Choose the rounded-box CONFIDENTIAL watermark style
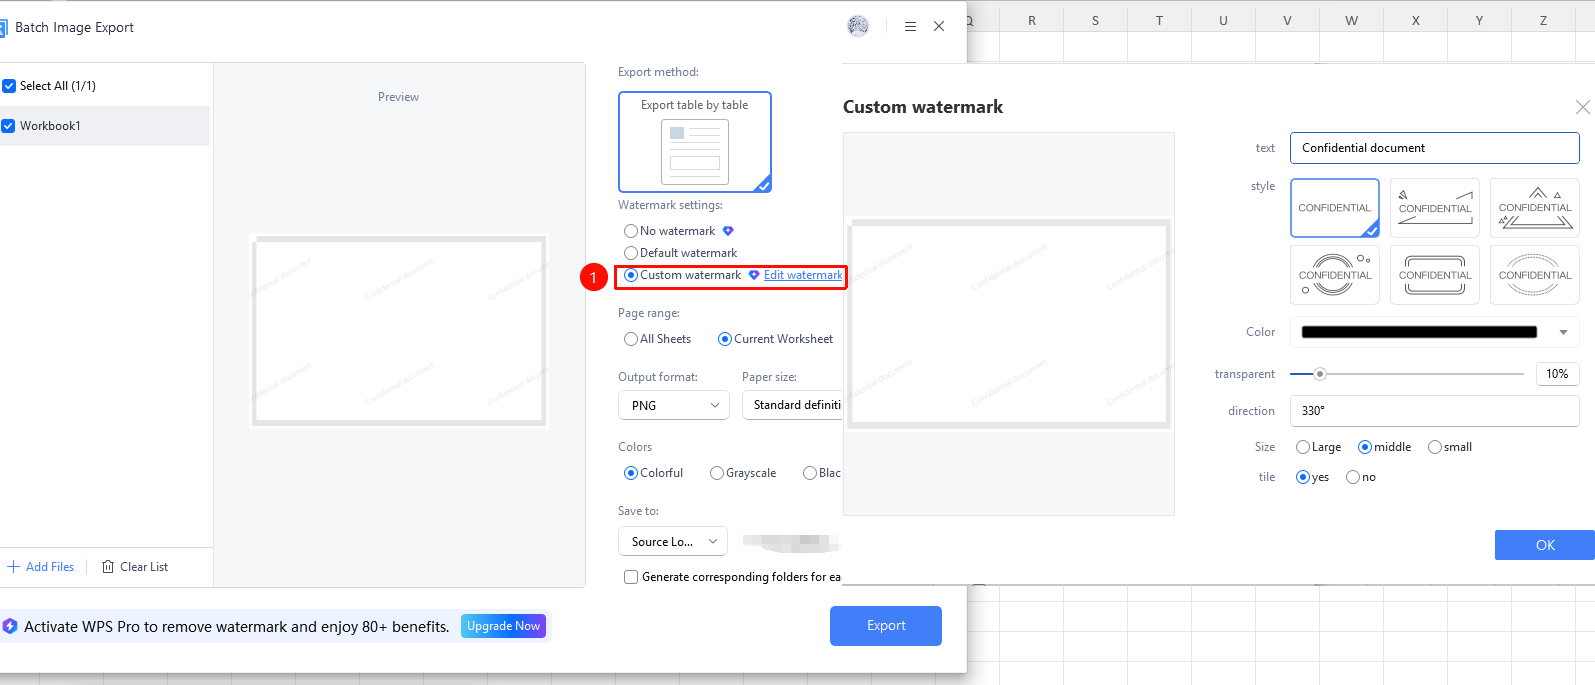1595x685 pixels. 1435,275
